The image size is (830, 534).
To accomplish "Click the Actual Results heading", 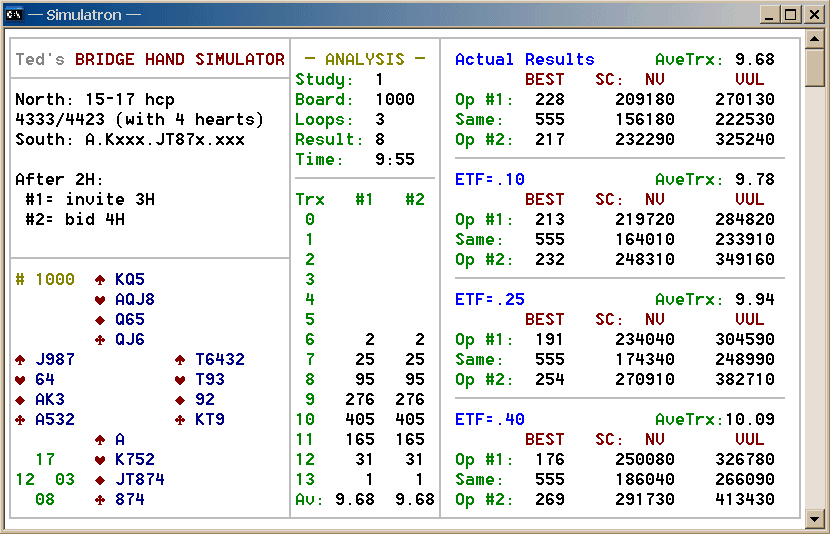I will click(524, 60).
